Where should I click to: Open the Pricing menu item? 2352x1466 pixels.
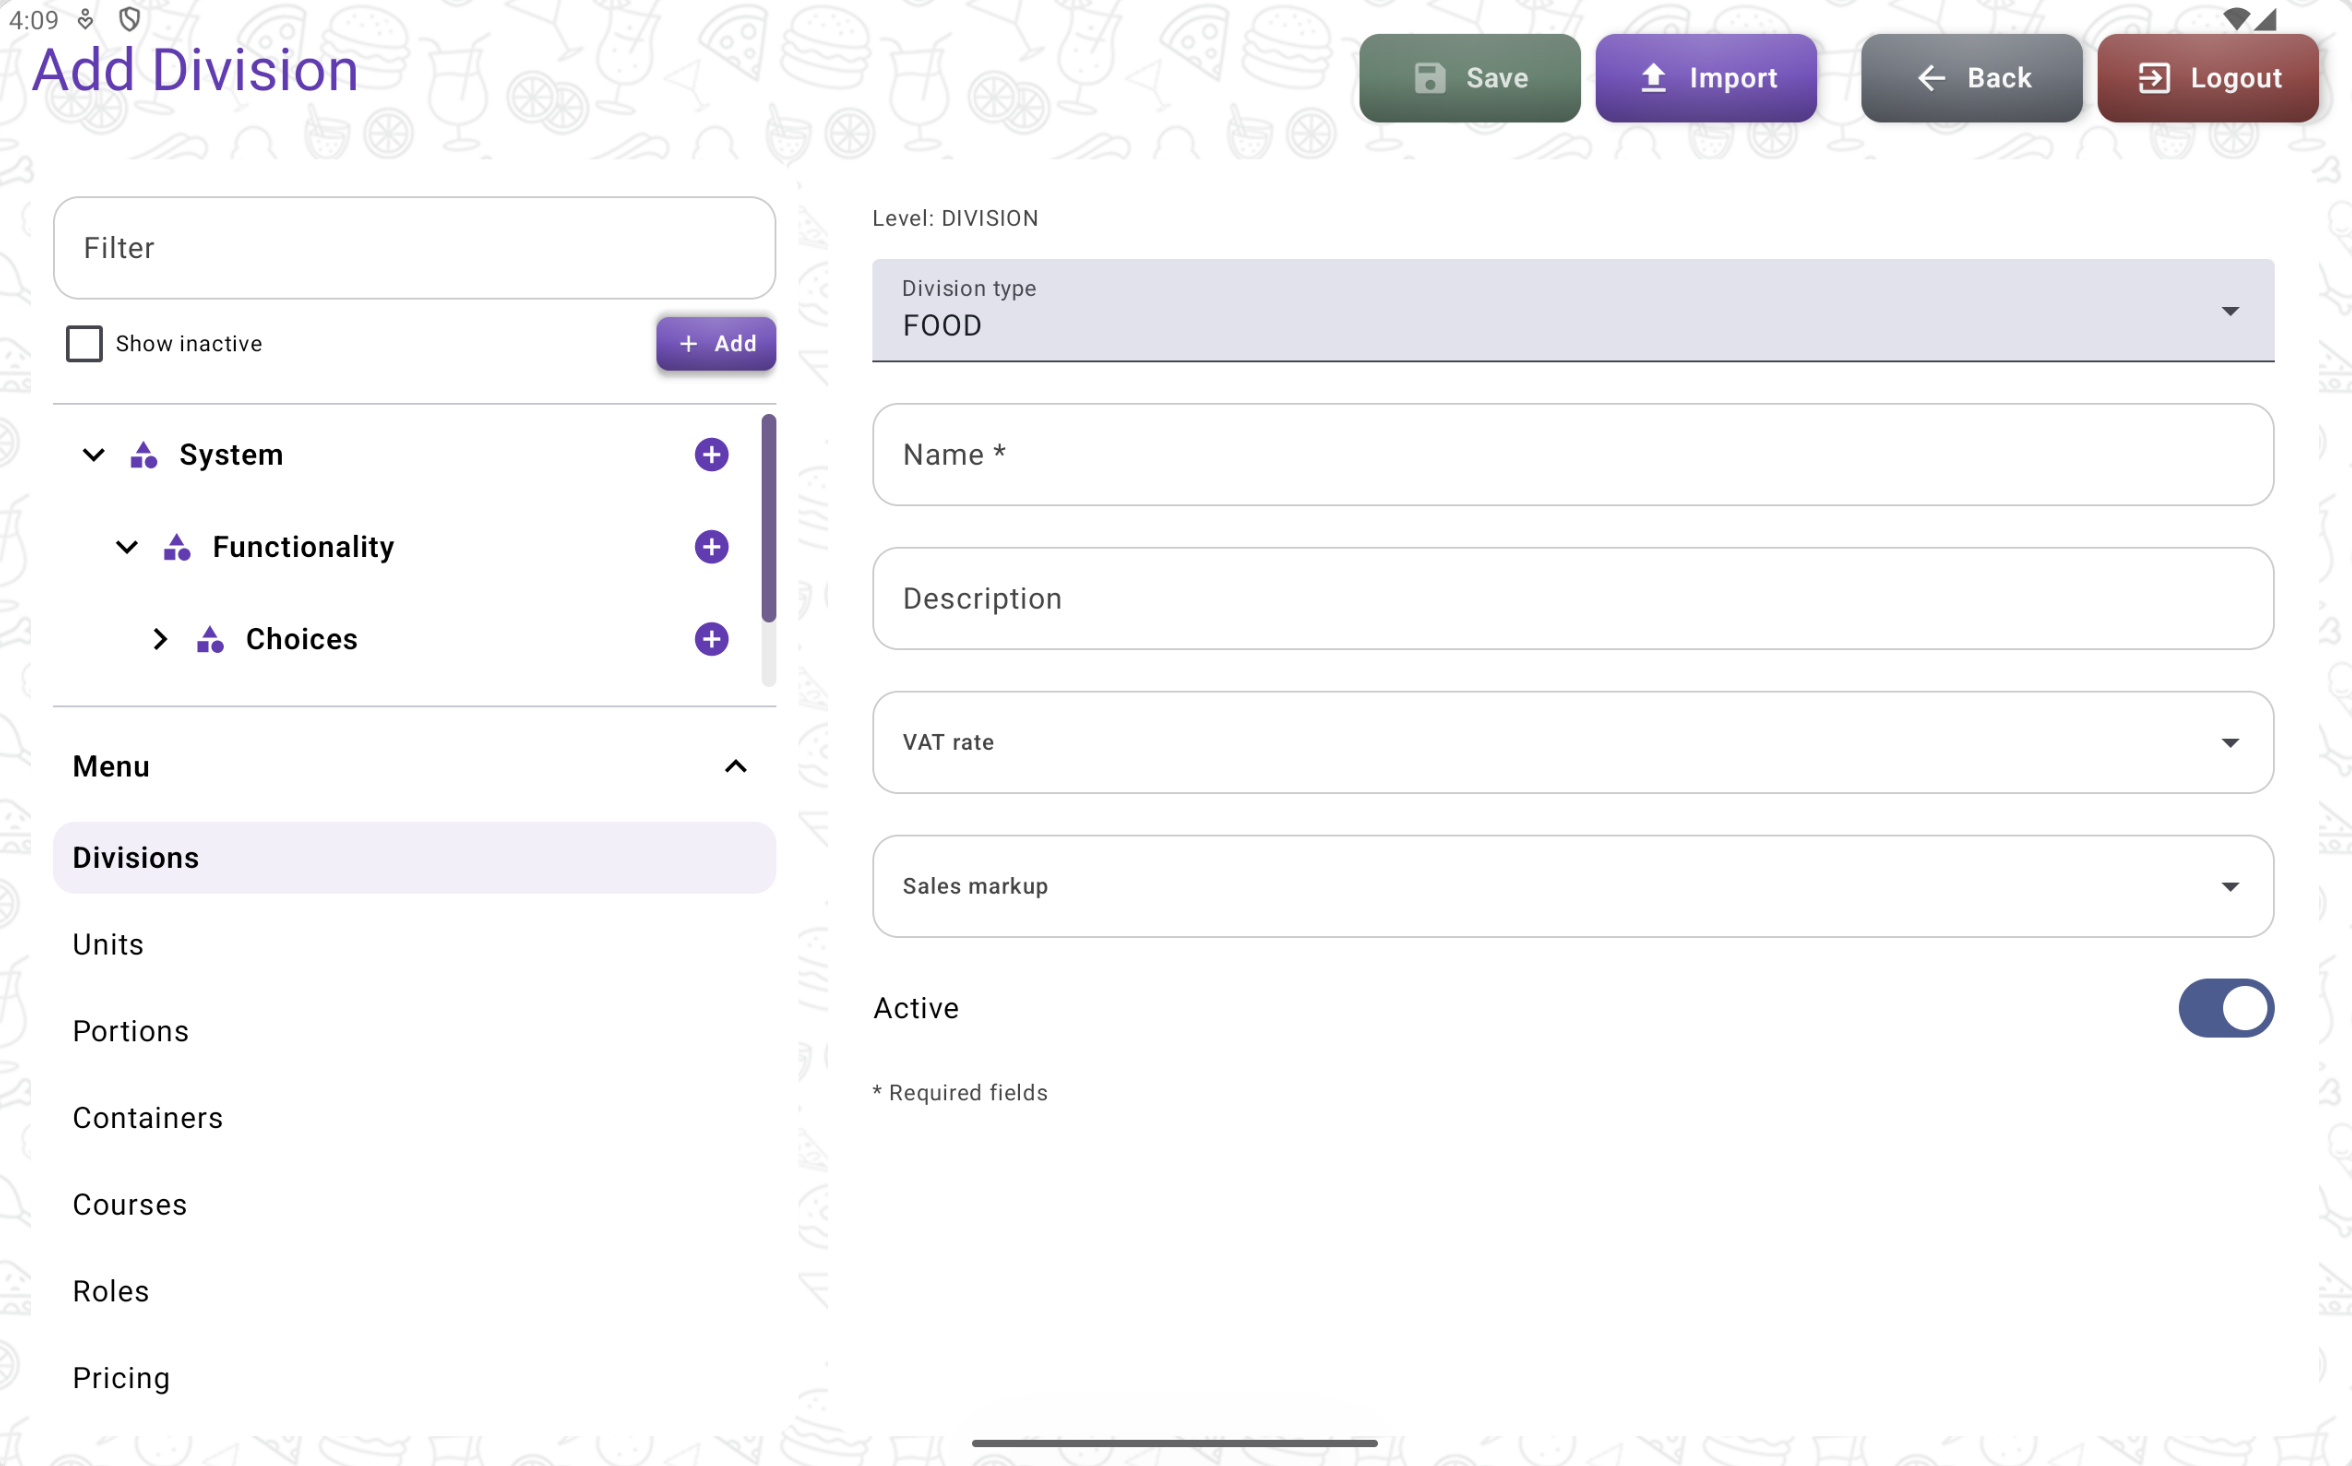(x=414, y=1378)
